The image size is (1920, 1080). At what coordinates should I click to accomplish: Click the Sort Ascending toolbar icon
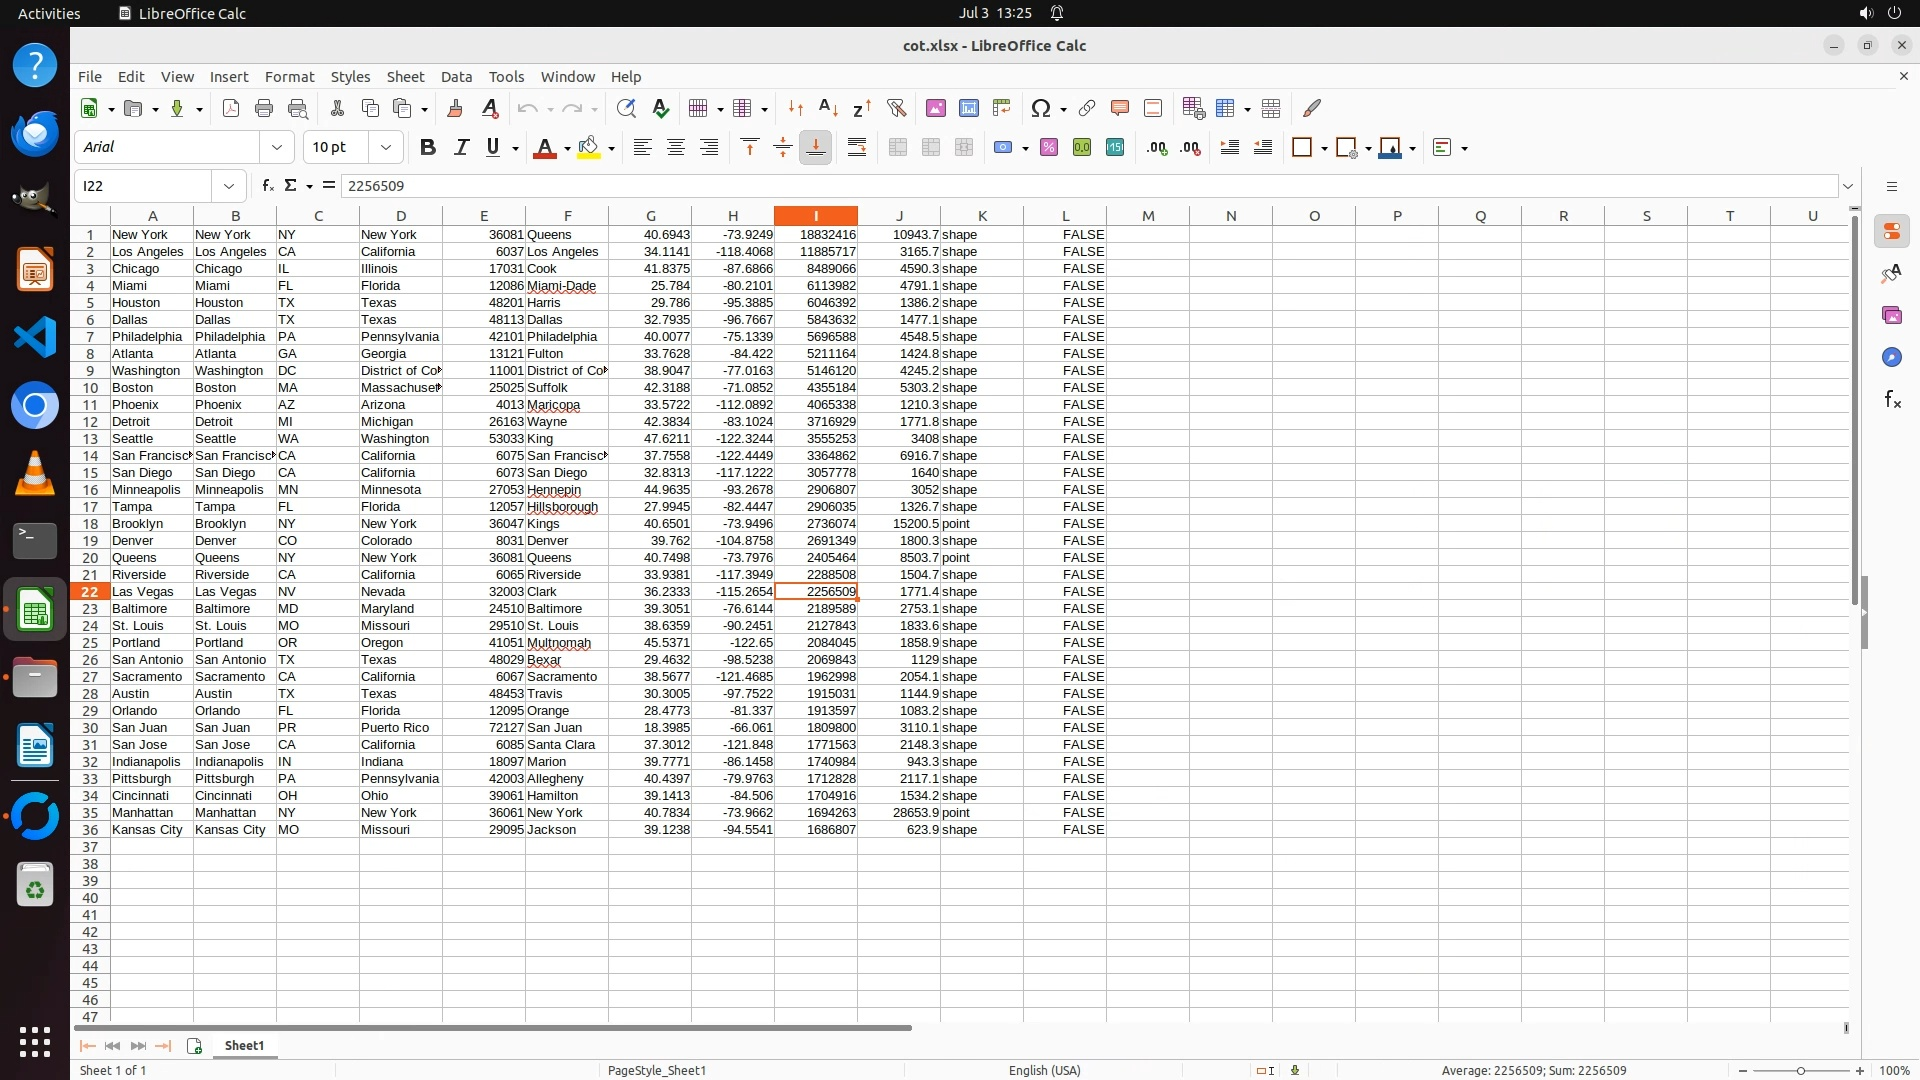pyautogui.click(x=828, y=108)
